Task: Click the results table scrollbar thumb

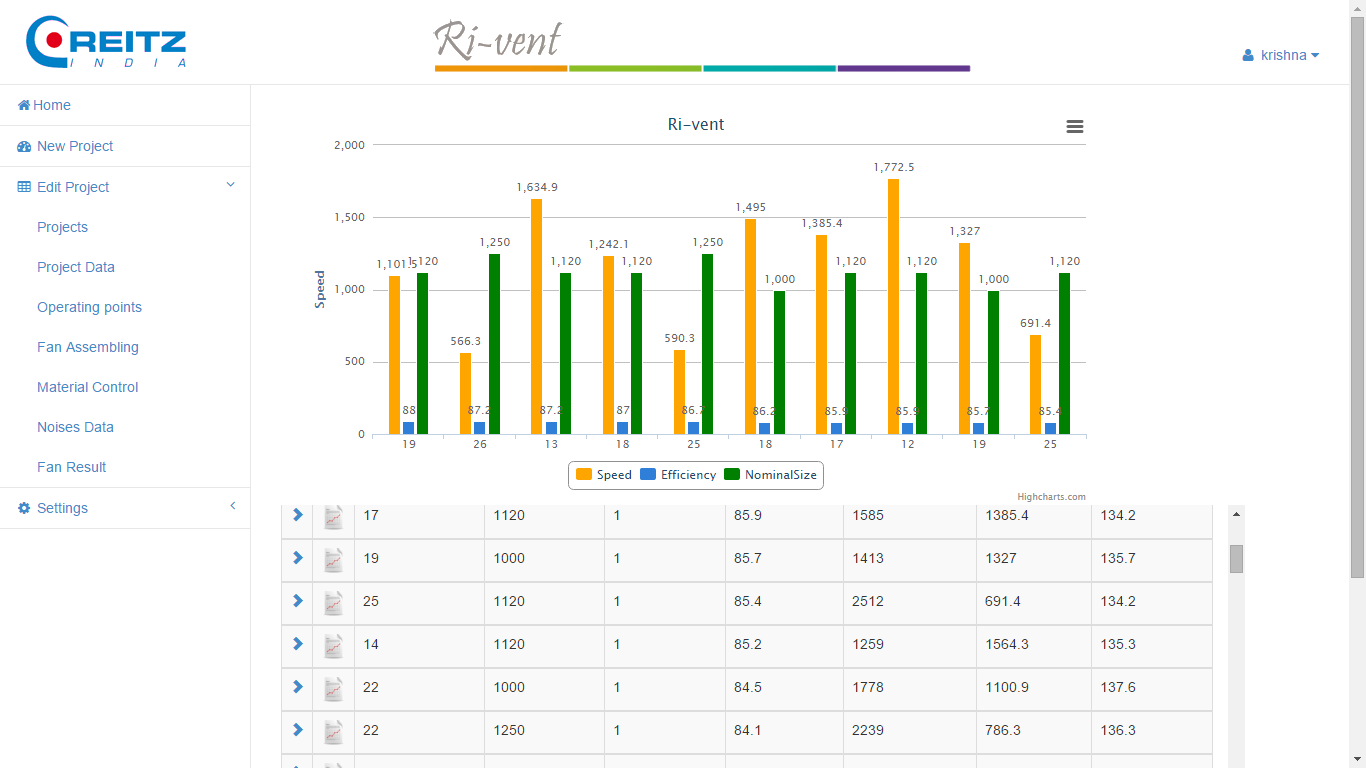Action: [1236, 559]
